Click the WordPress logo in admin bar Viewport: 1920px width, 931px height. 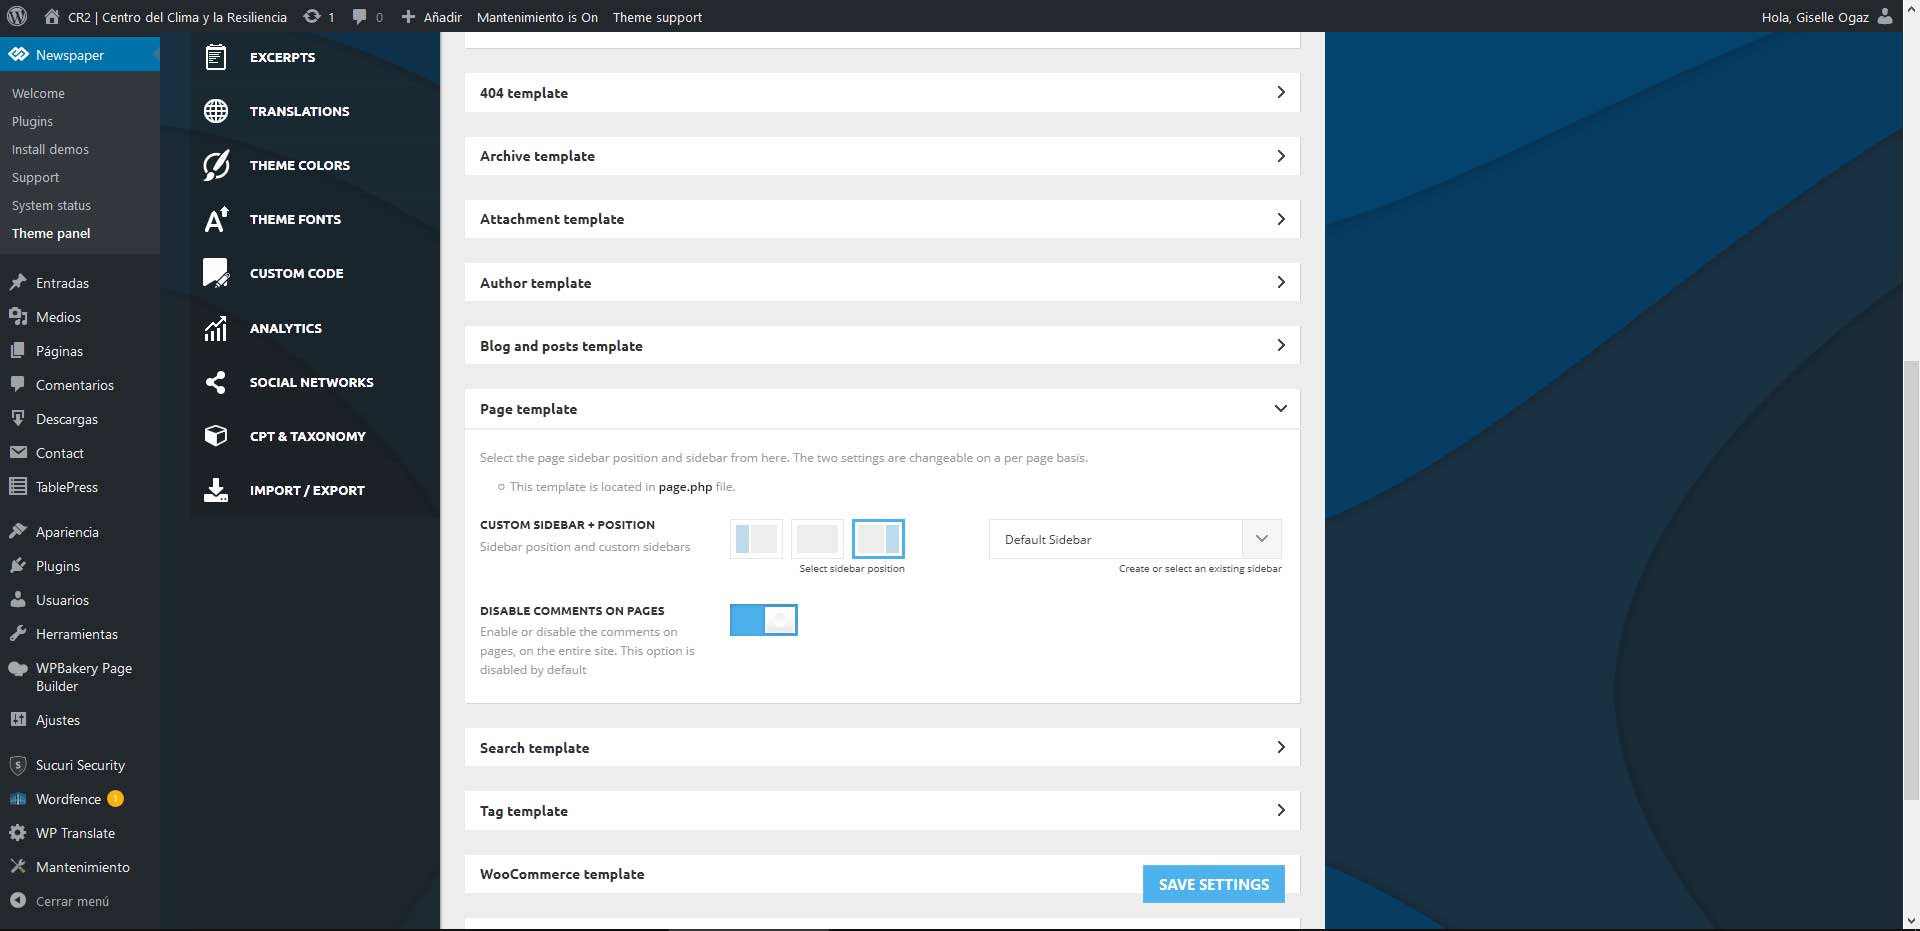tap(17, 17)
